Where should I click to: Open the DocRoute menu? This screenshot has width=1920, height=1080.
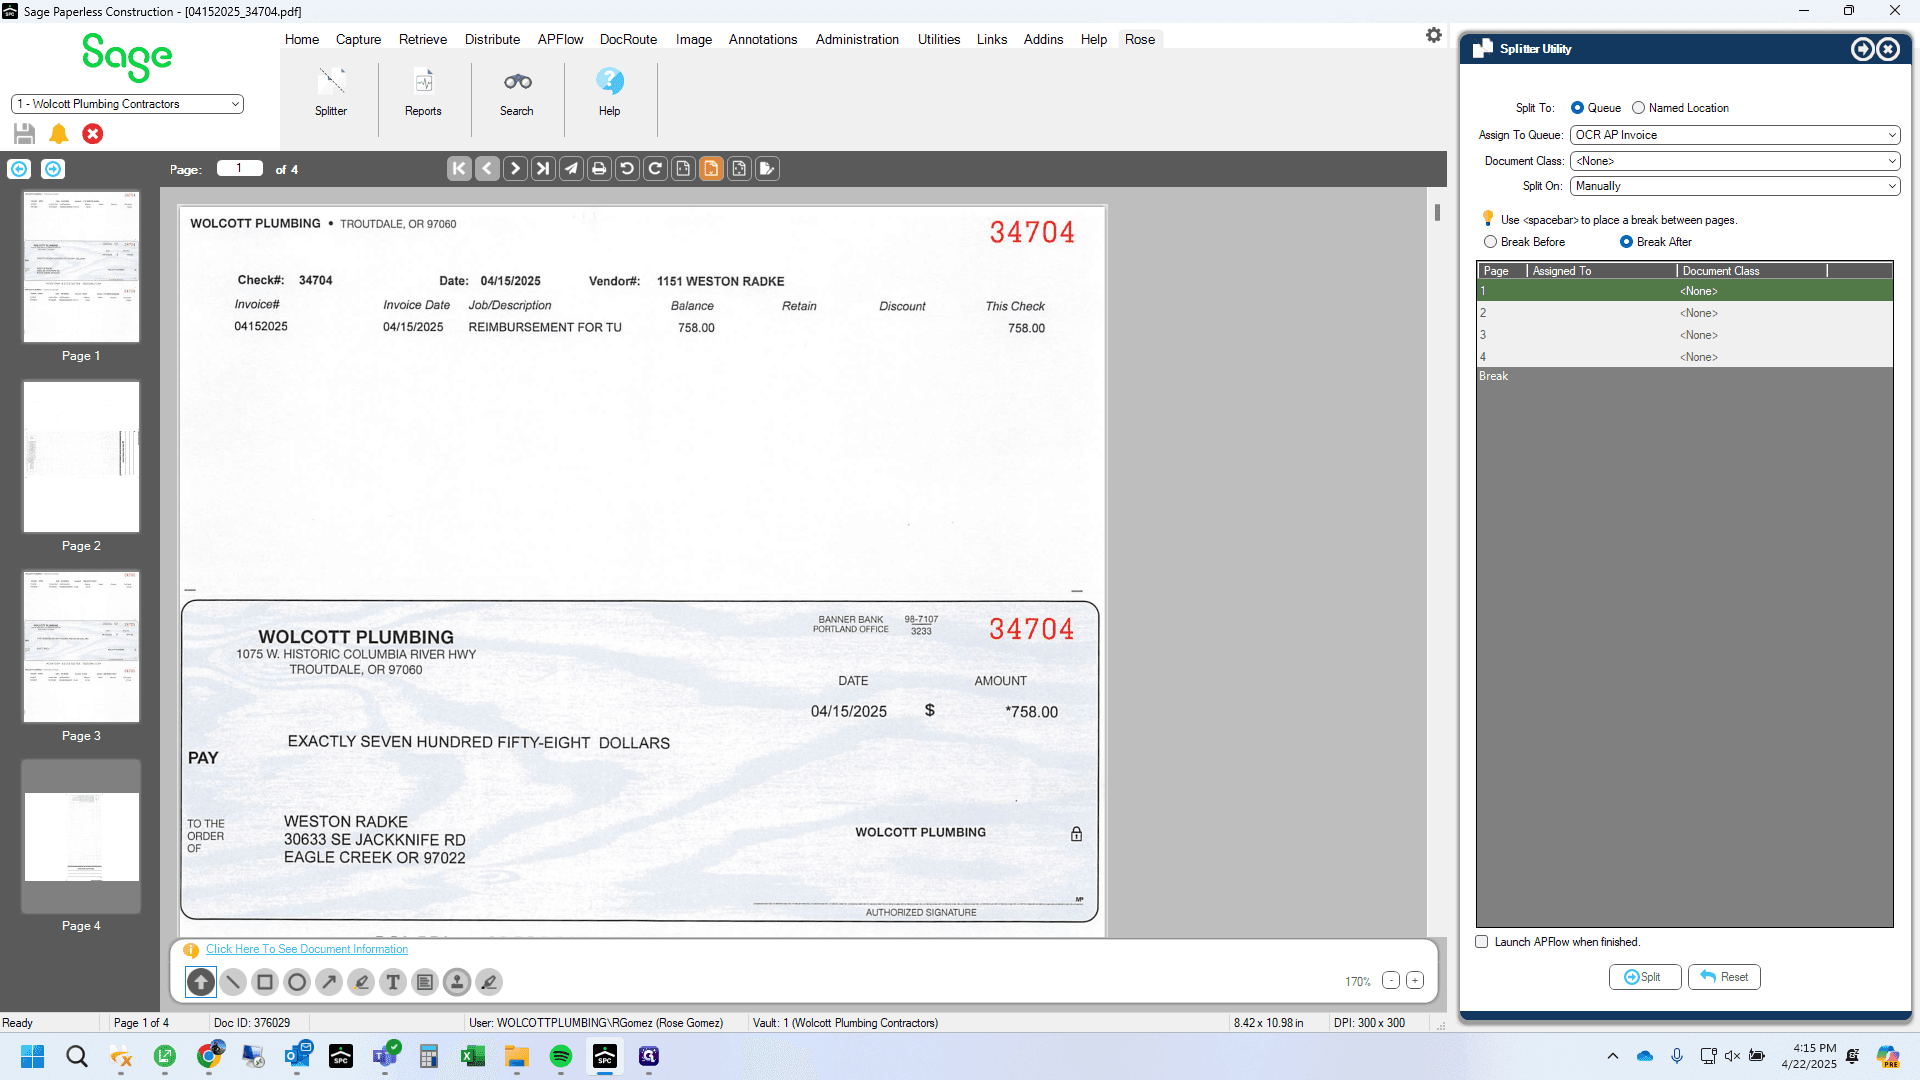tap(628, 39)
